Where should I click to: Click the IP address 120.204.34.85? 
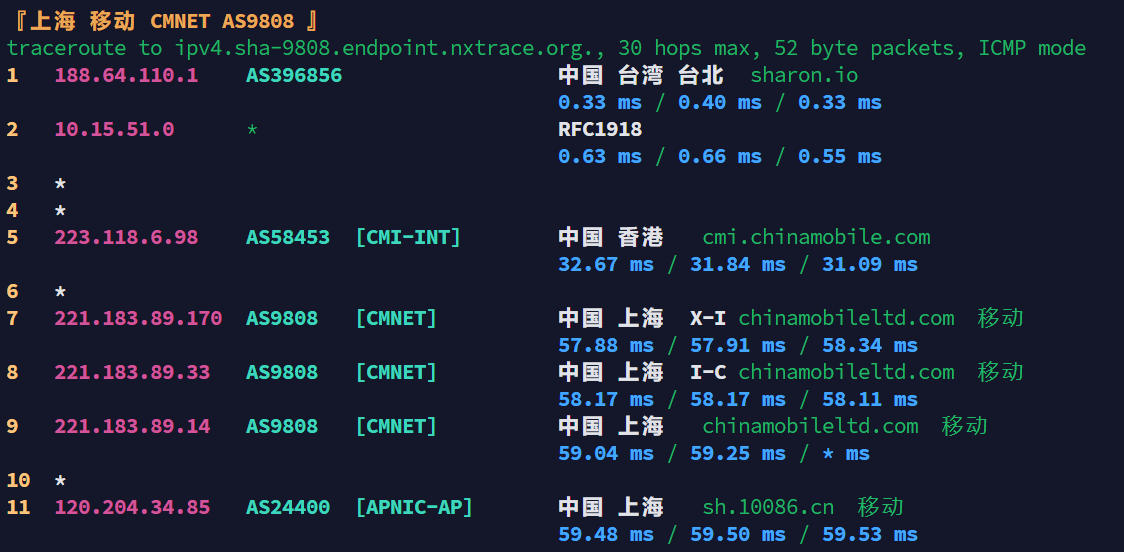132,507
